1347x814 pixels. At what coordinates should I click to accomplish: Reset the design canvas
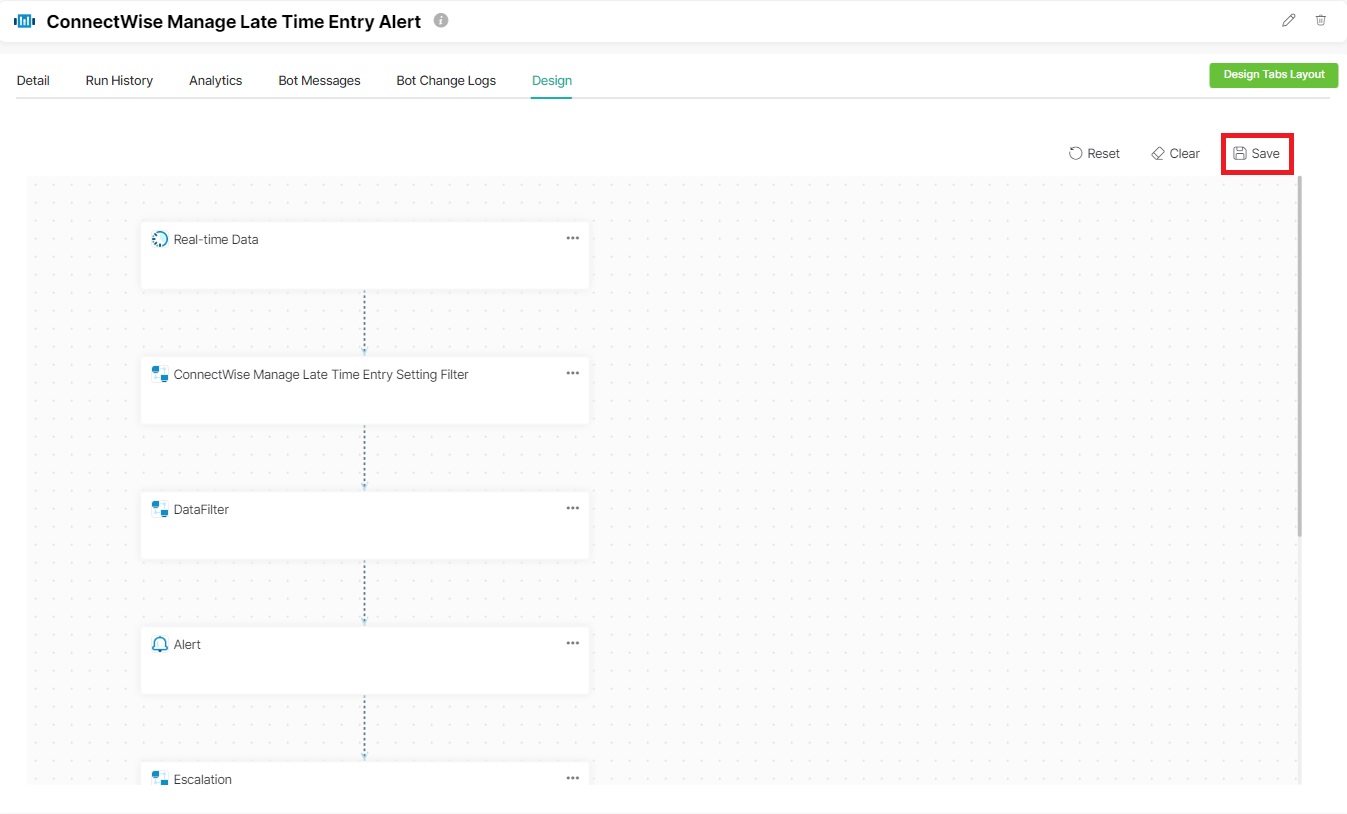[1094, 154]
